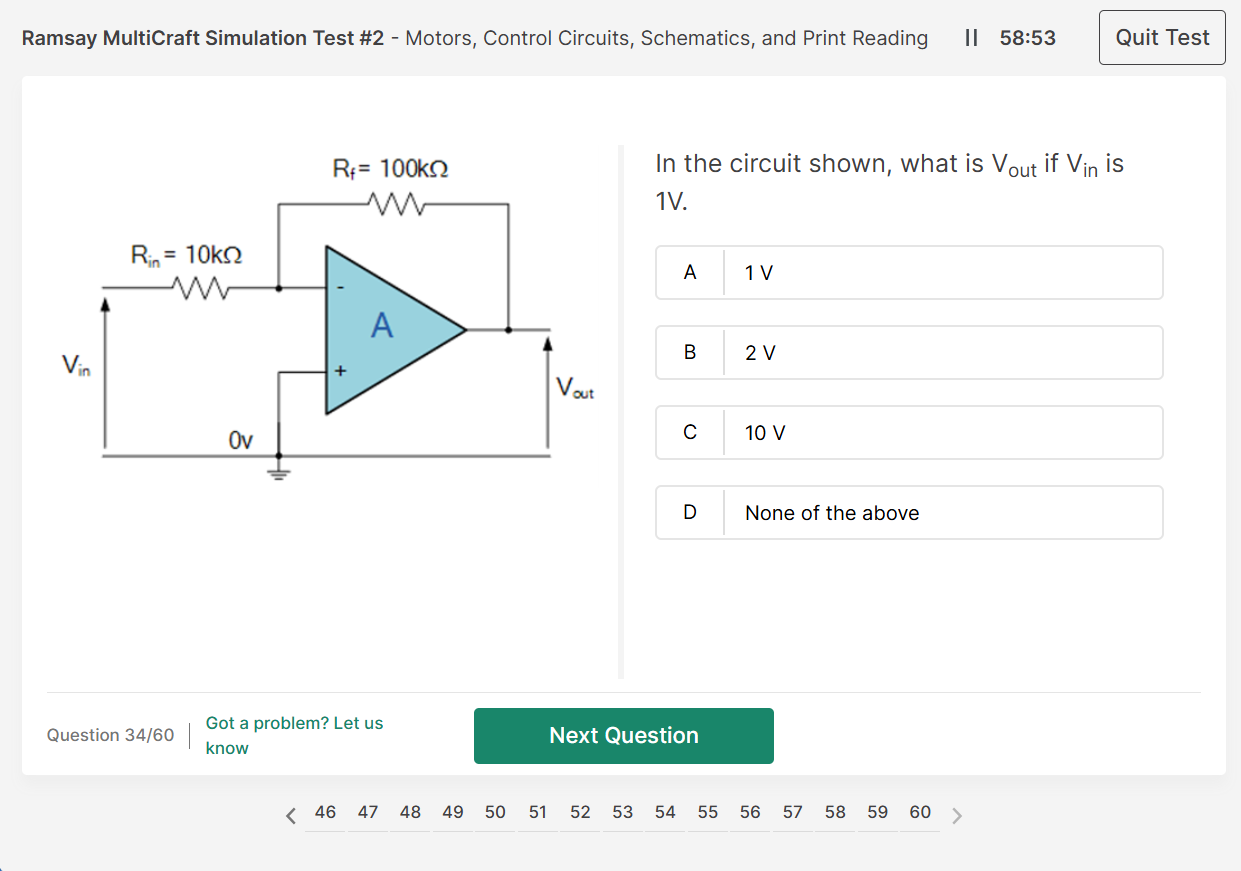Click the ground symbol in the circuit
Image resolution: width=1241 pixels, height=871 pixels.
[278, 470]
